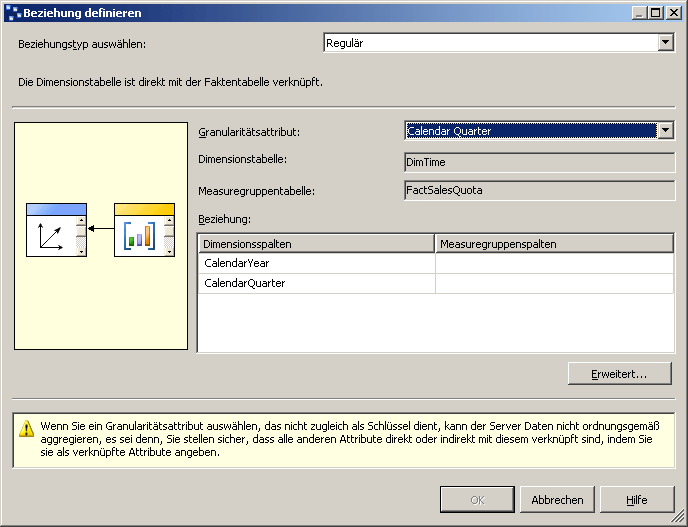The width and height of the screenshot is (688, 527).
Task: Click the blue header of dimension table diagram
Action: point(56,209)
